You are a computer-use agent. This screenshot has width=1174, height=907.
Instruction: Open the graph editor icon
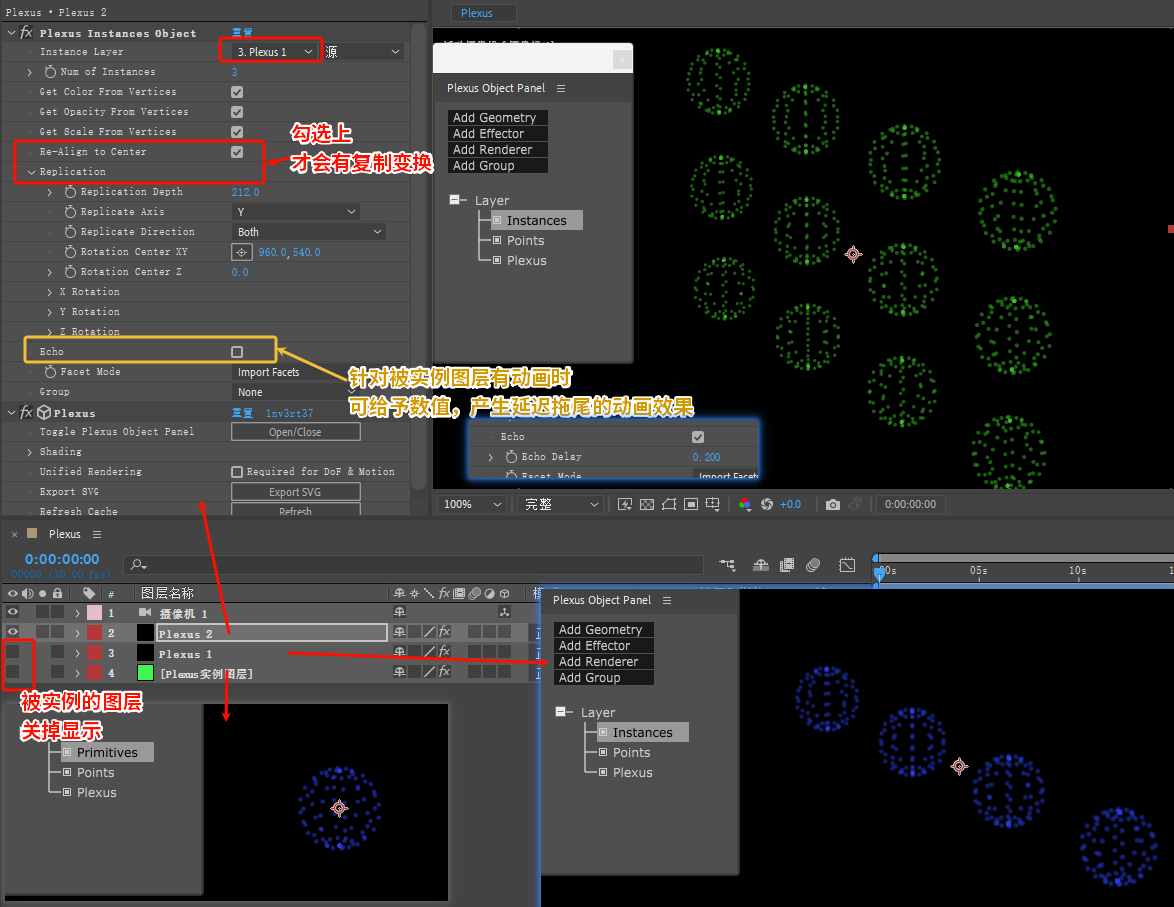(x=847, y=565)
